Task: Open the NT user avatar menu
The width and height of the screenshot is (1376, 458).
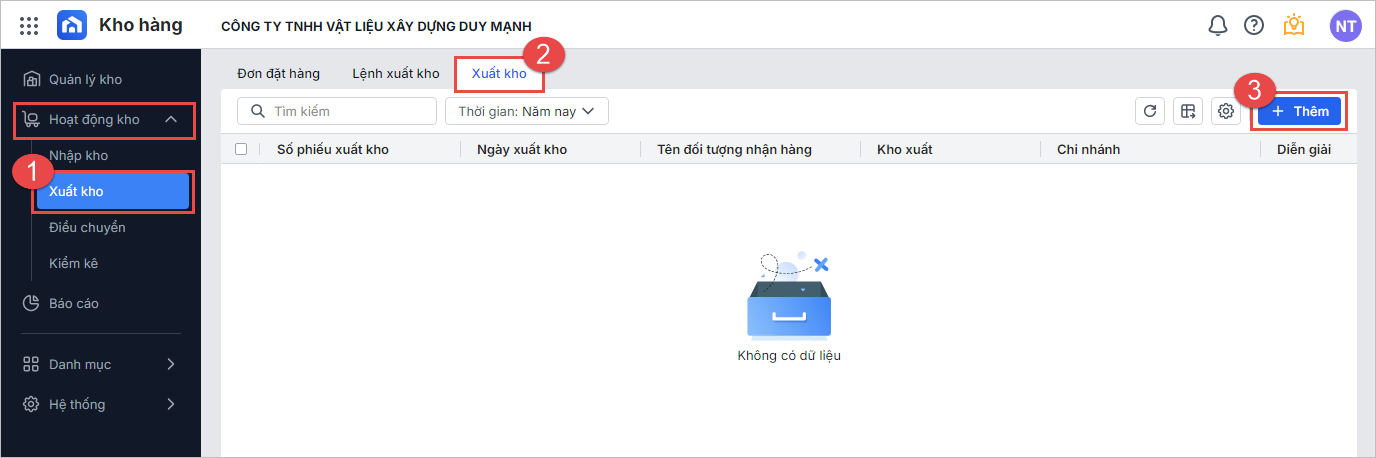Action: tap(1345, 26)
